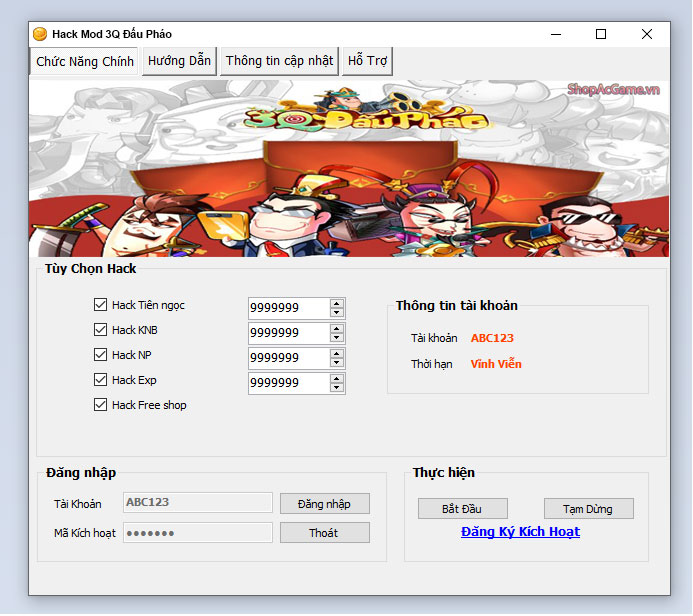Click the Vĩnh Viễn expiry text
The height and width of the screenshot is (616, 693).
(x=496, y=364)
